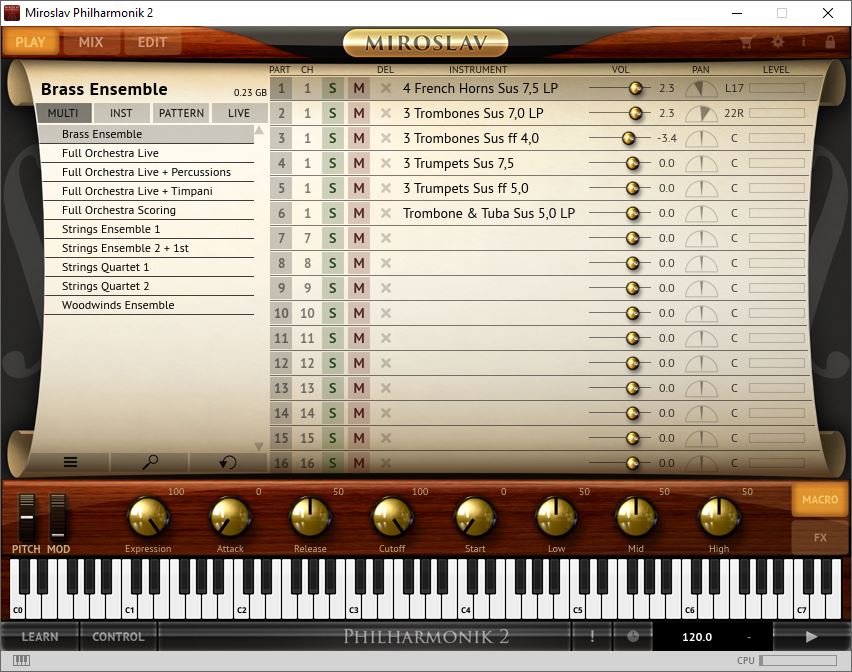Delete part 6 Trombone & Tuba instrument

click(x=386, y=213)
